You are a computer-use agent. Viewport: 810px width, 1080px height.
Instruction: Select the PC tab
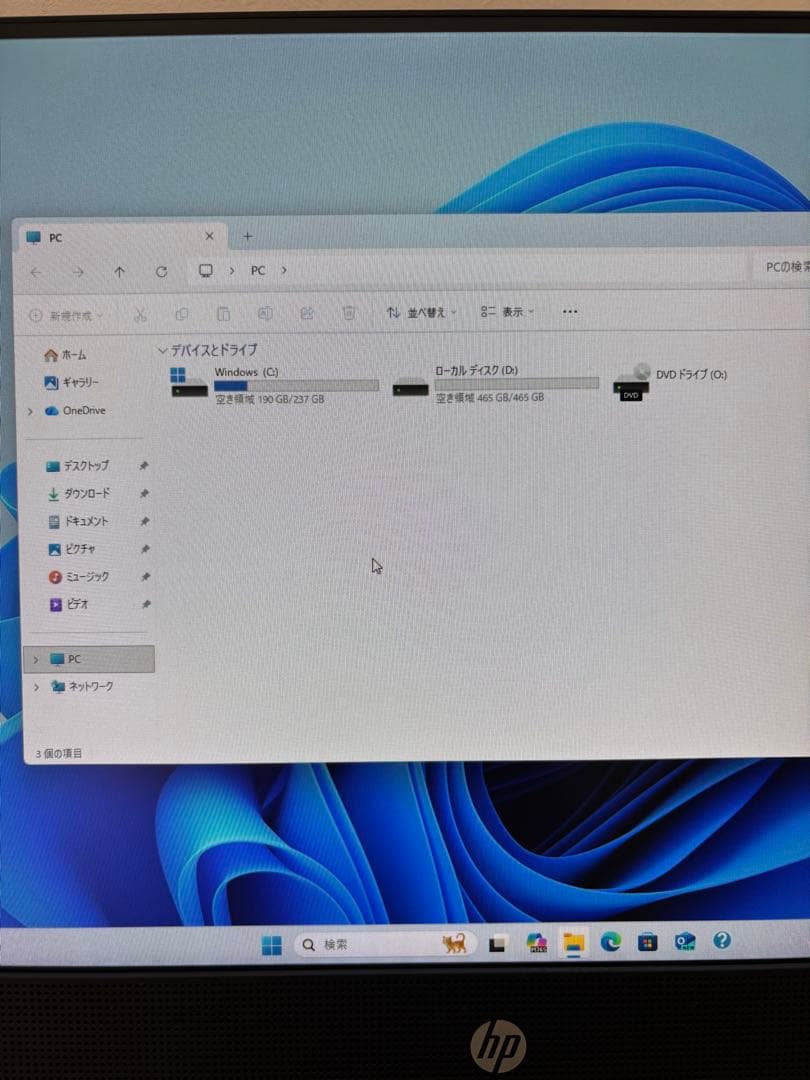[x=121, y=237]
